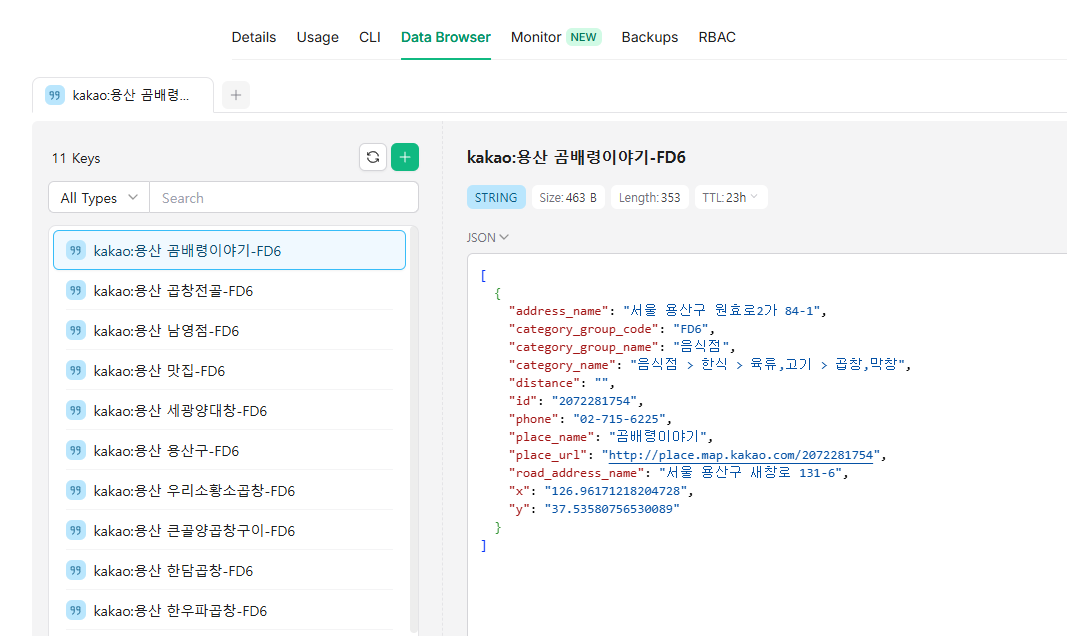Select key kakao:용산 용산구-FD6
The width and height of the screenshot is (1067, 636).
click(229, 450)
